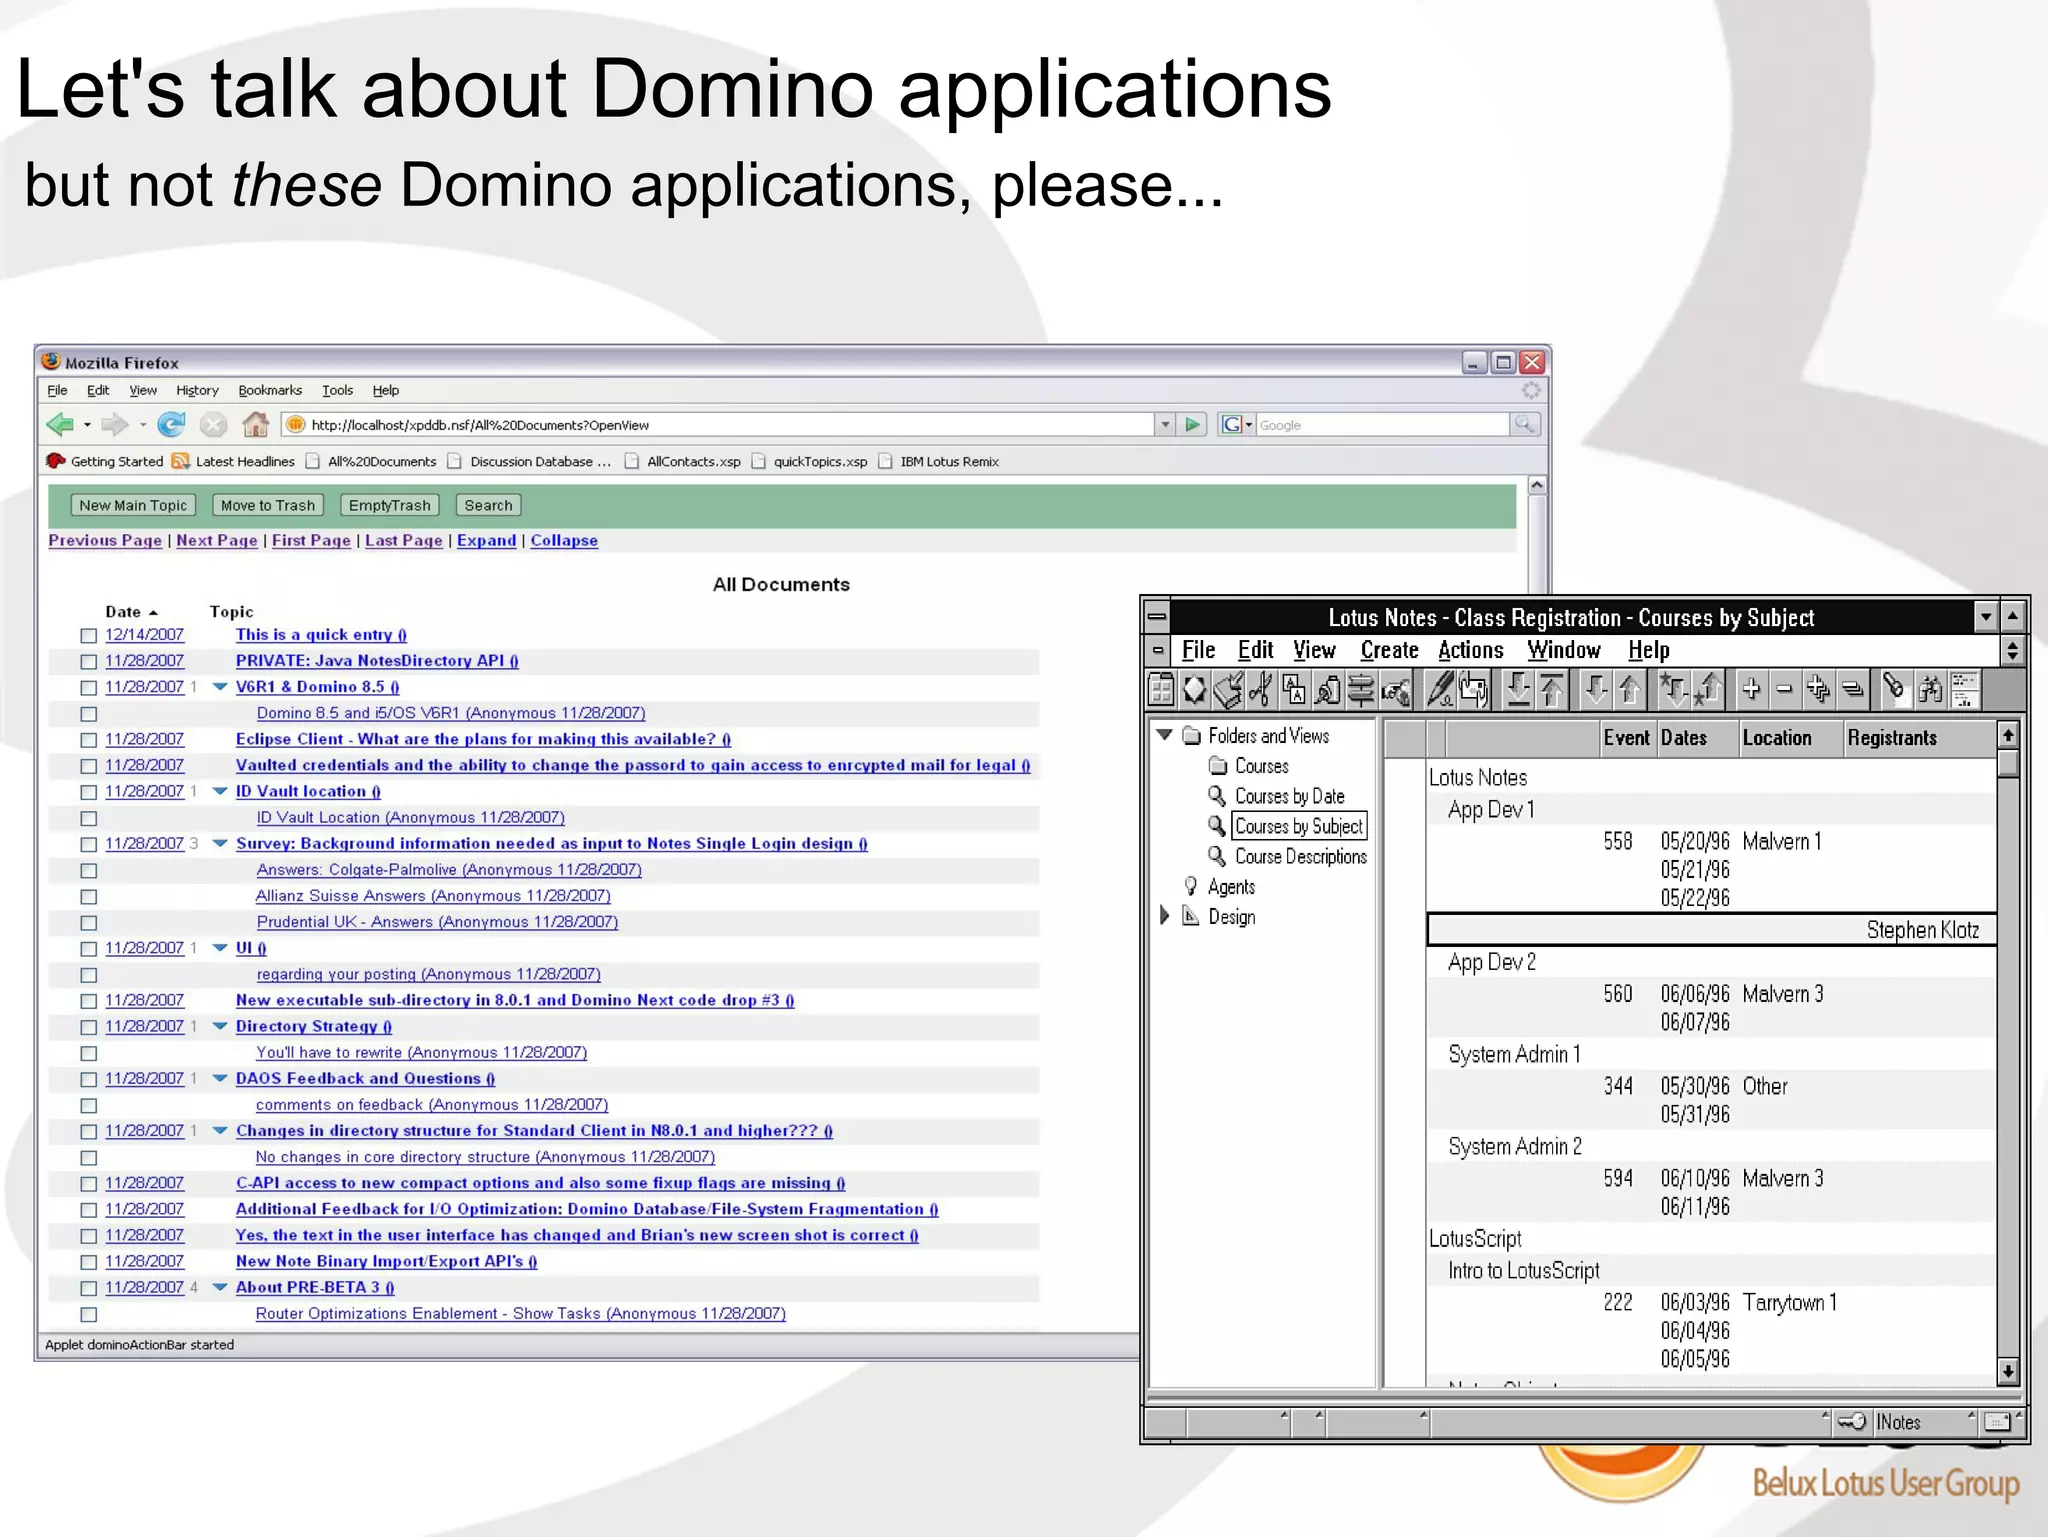The width and height of the screenshot is (2048, 1537).
Task: Collapse the ID Vault location thread triangle
Action: pos(220,791)
